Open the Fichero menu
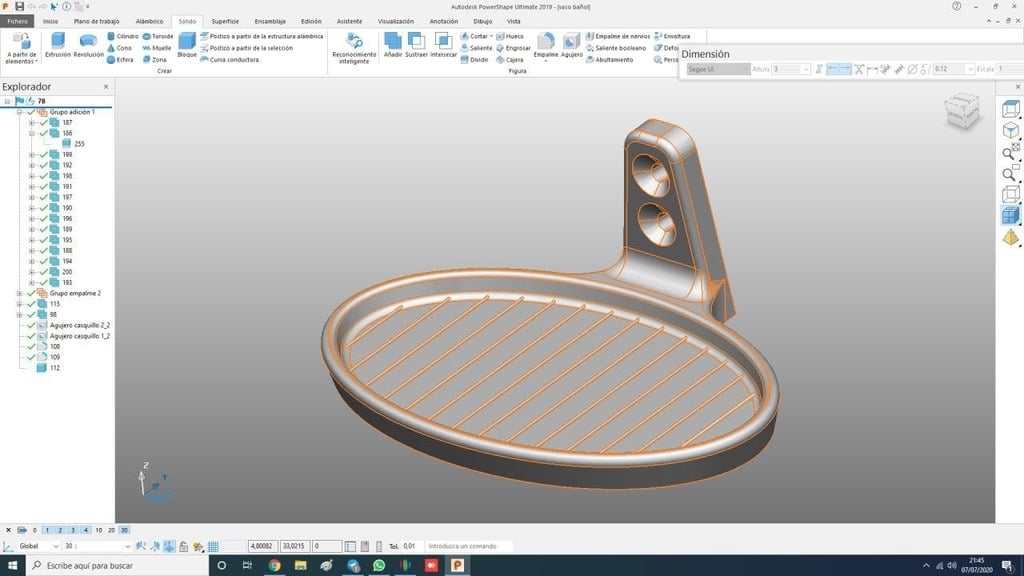Image resolution: width=1024 pixels, height=576 pixels. [18, 22]
